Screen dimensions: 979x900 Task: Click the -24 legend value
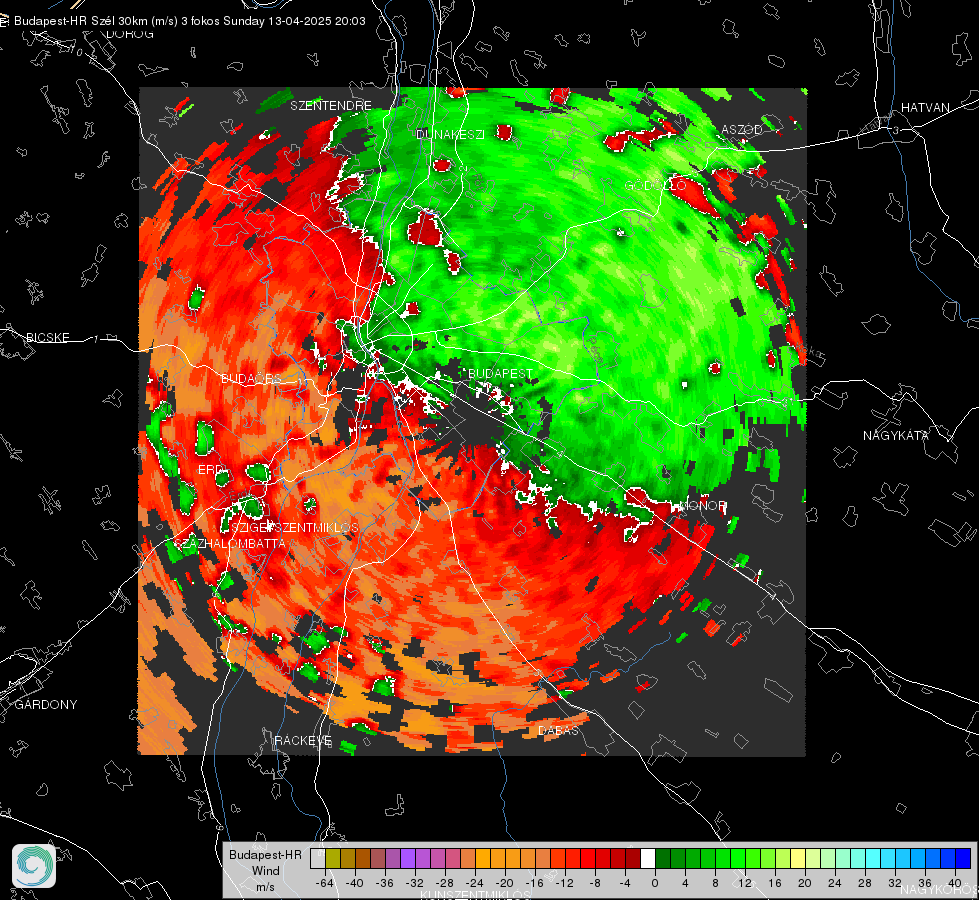click(x=475, y=883)
